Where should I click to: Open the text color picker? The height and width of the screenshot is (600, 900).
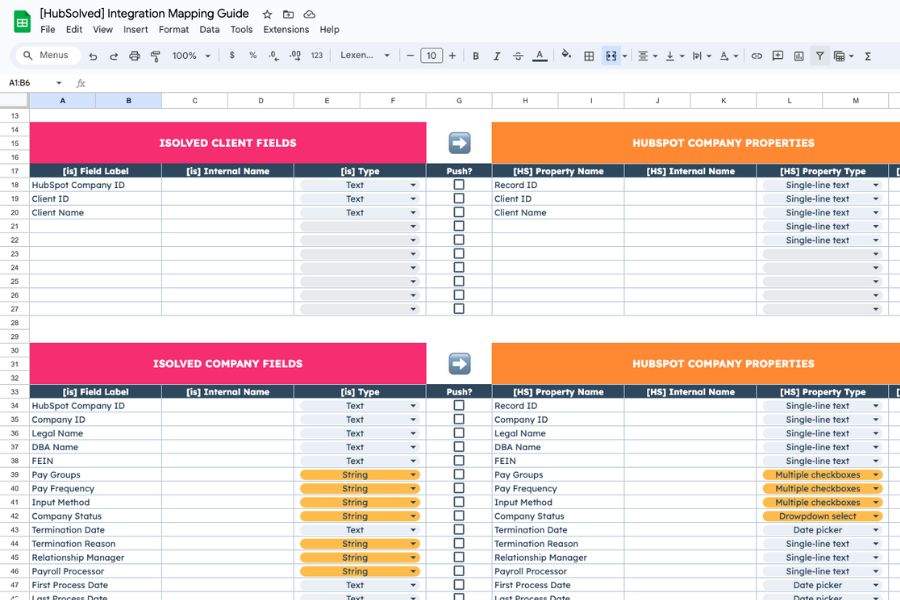pos(540,56)
